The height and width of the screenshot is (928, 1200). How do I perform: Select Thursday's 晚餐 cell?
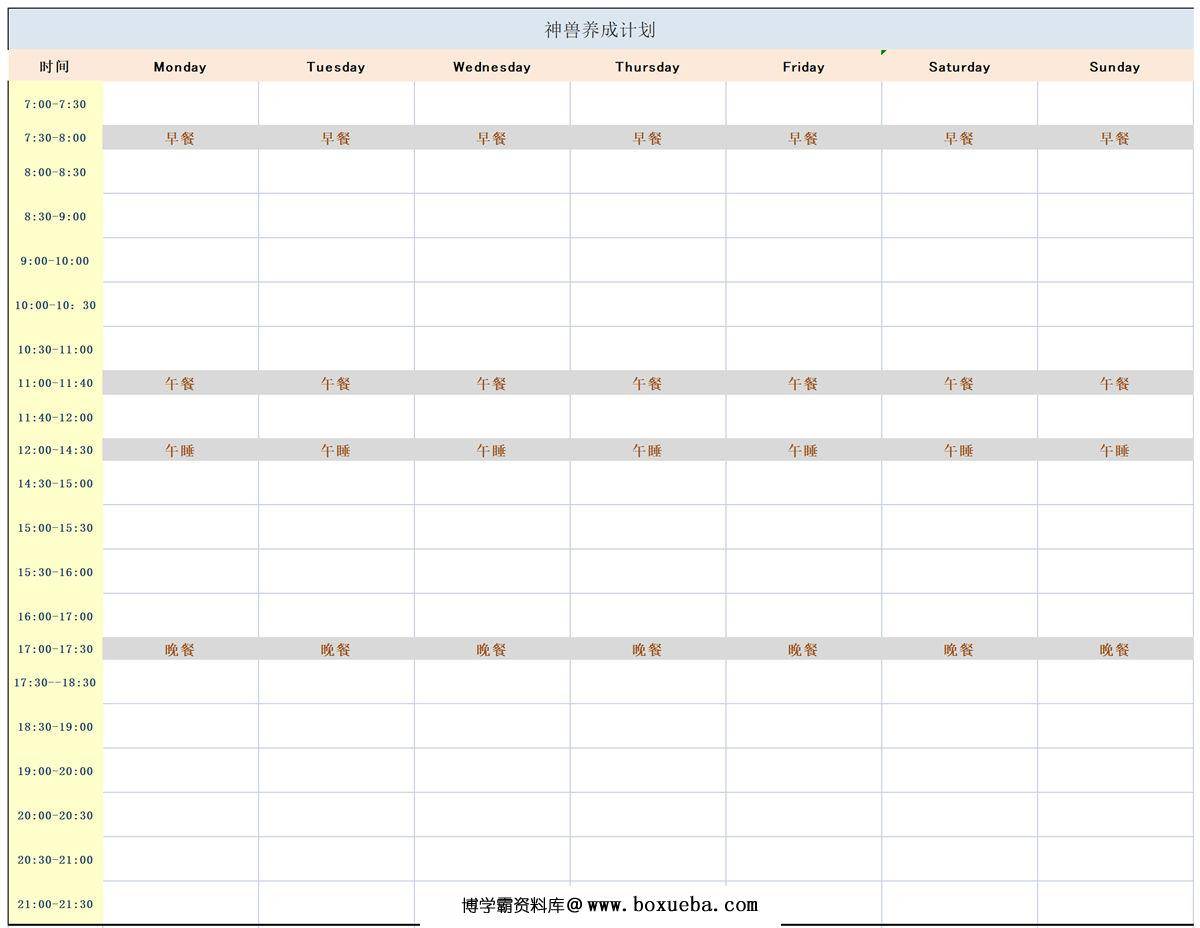648,649
